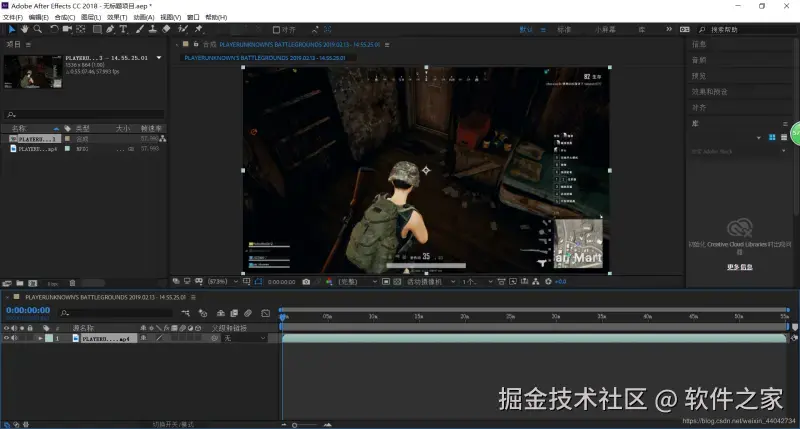This screenshot has width=800, height=429.
Task: Open magnification ratio dropdown (57.3%)
Action: click(x=222, y=282)
